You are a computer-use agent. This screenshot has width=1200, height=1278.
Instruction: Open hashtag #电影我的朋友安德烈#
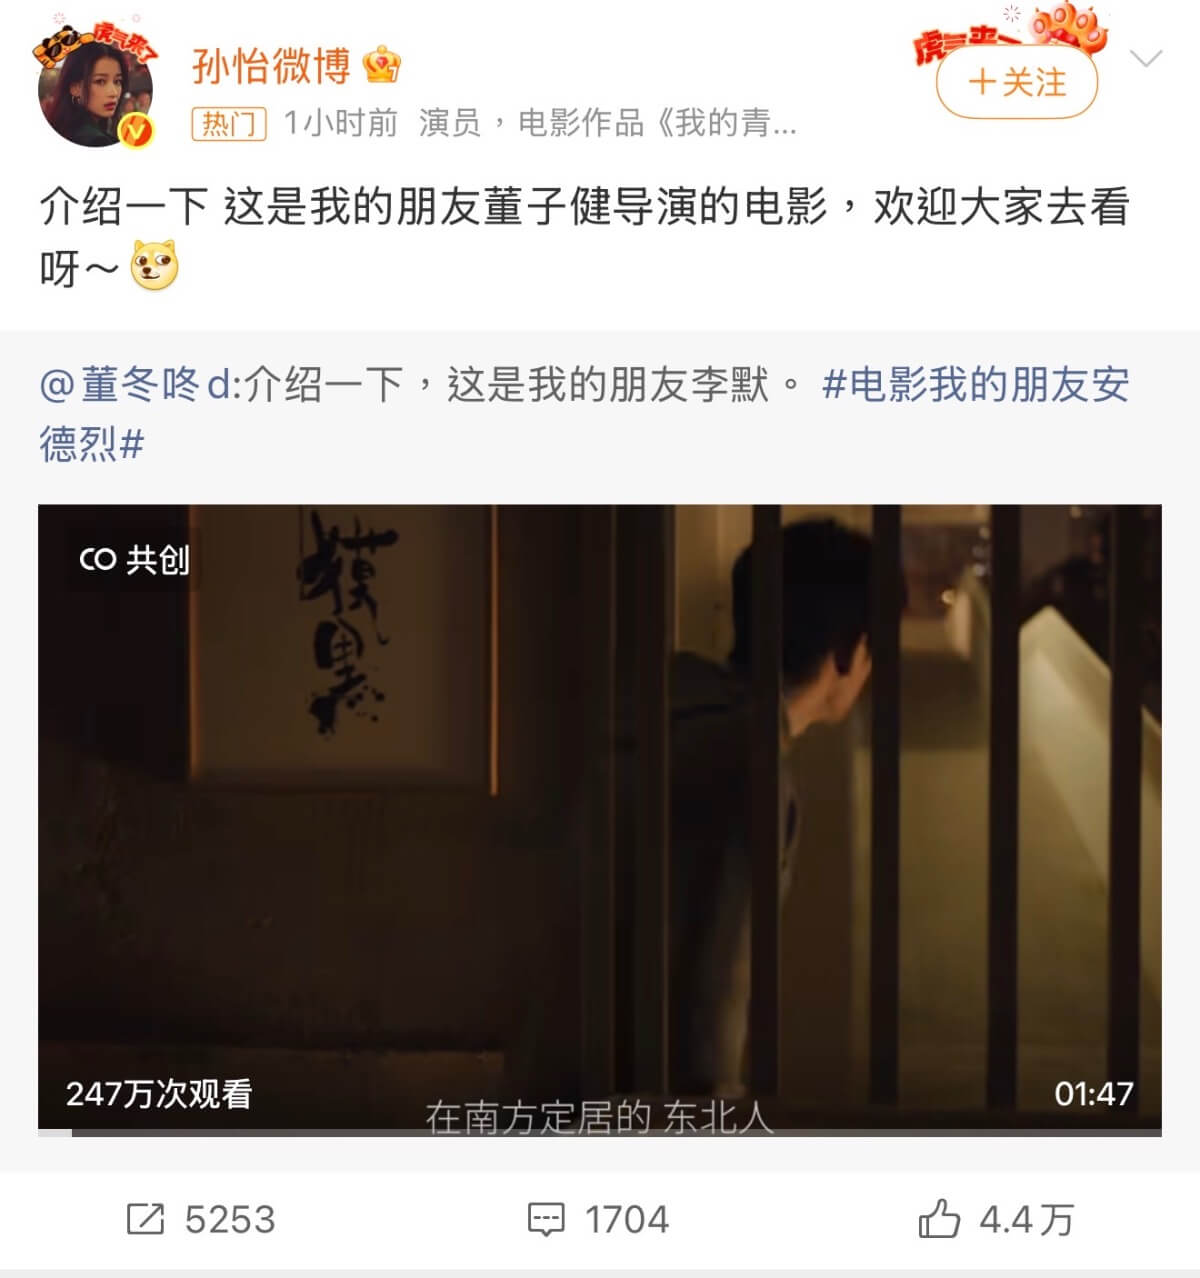click(584, 413)
